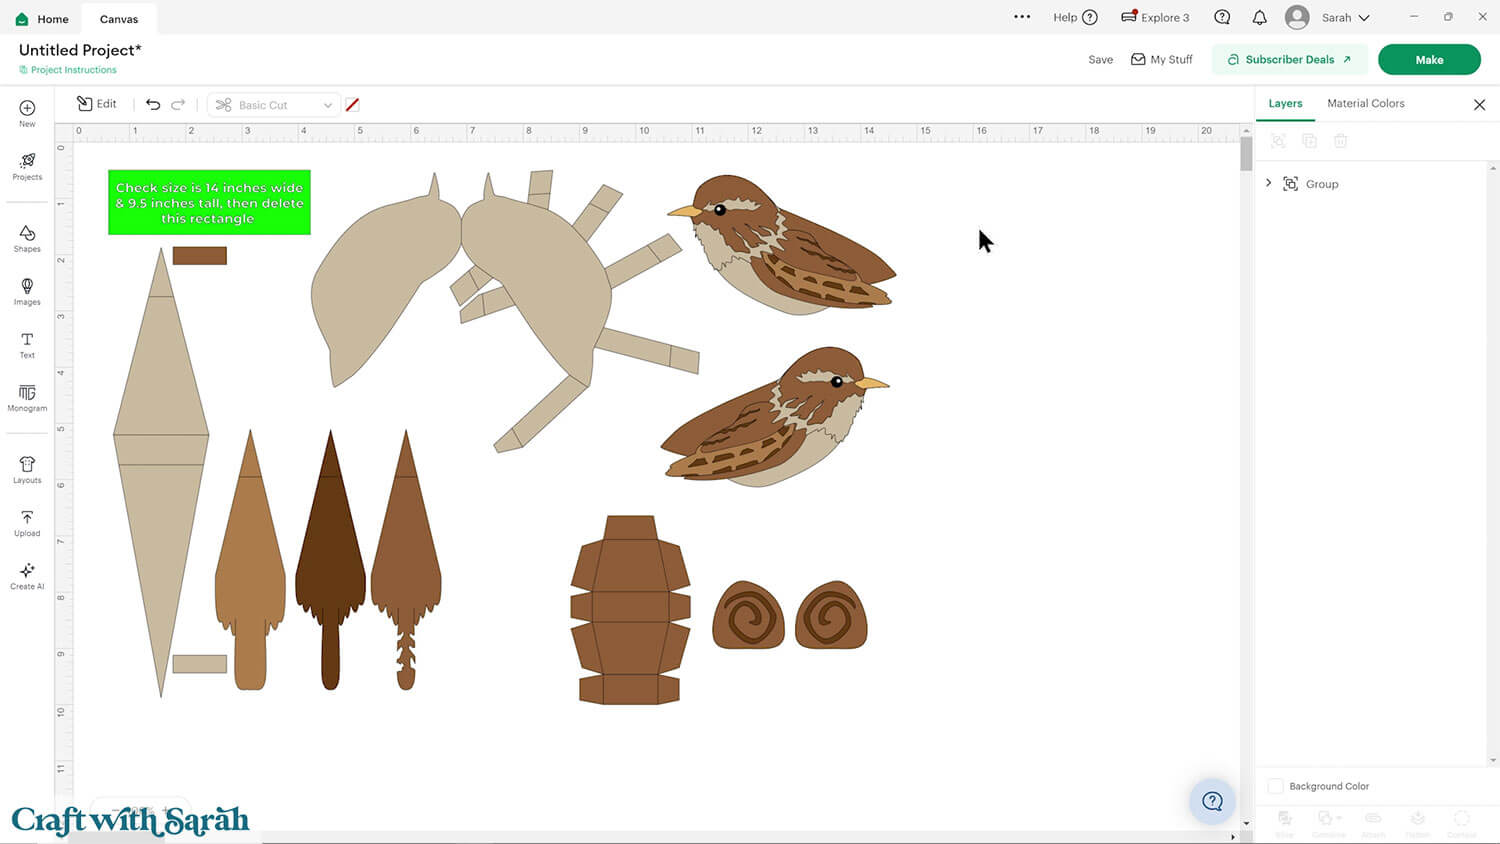Screen dimensions: 1500x844
Task: Select the Text tool
Action: coord(27,345)
